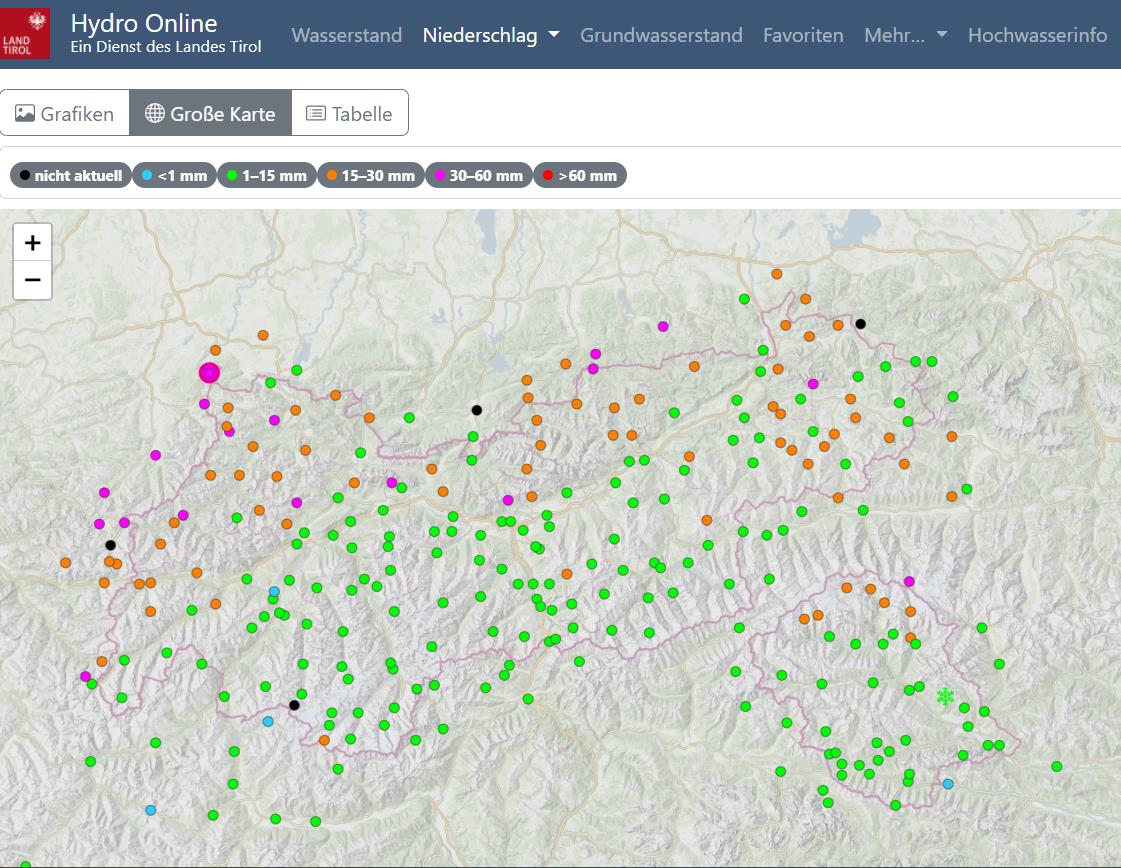Click the blue station dot near the bottom right

click(947, 783)
